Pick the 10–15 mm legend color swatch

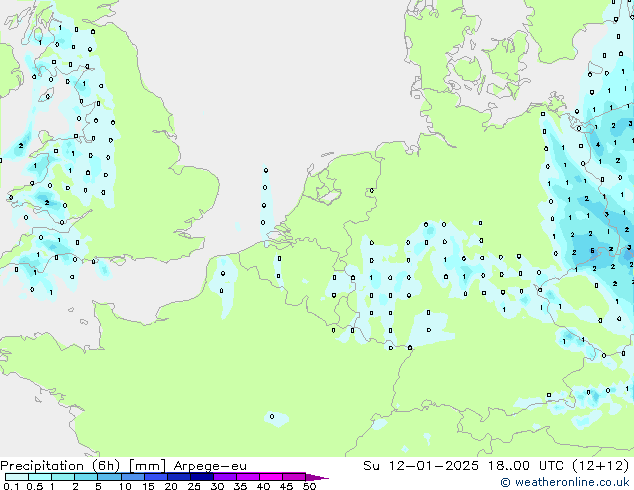click(133, 477)
